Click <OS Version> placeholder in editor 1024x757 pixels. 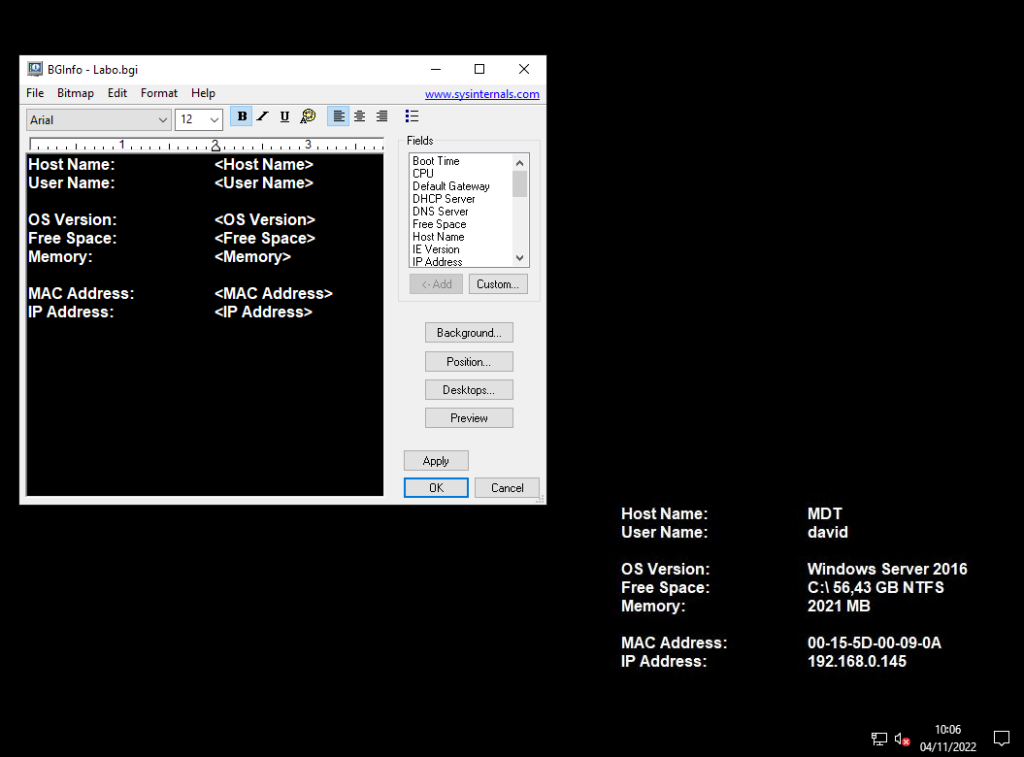tap(264, 220)
